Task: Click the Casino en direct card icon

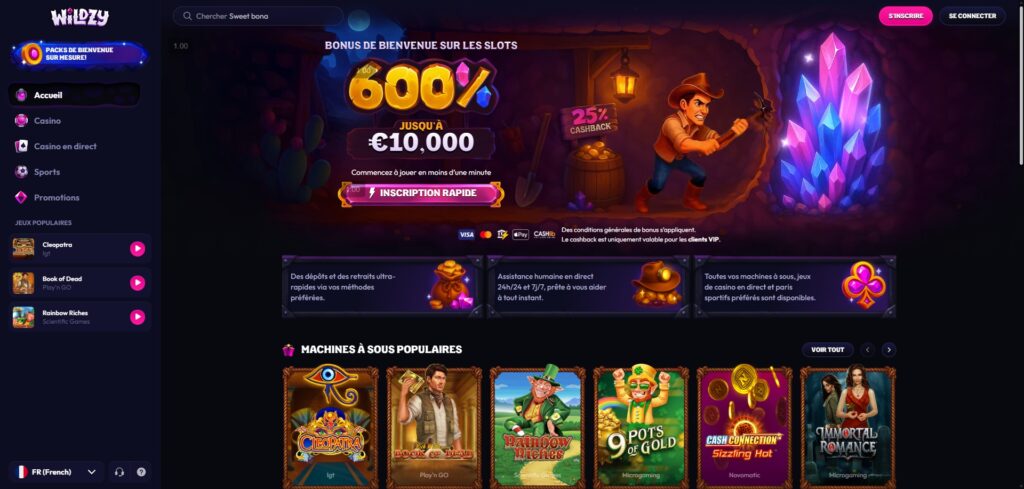Action: (x=22, y=146)
